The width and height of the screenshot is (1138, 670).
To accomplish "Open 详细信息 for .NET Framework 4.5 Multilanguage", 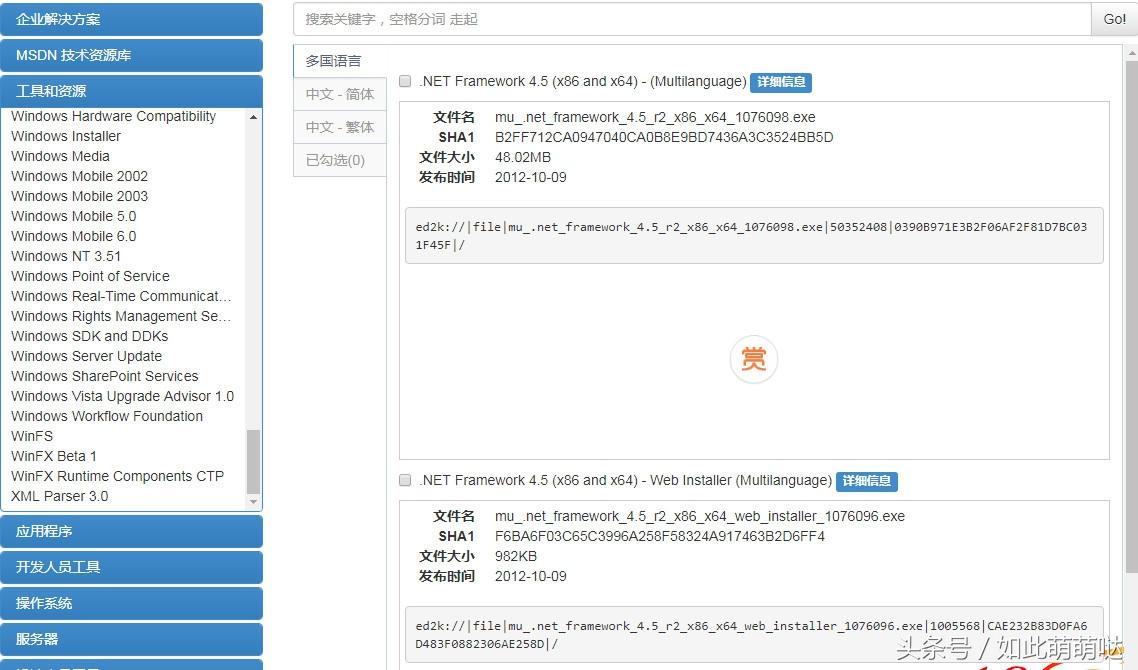I will [x=781, y=82].
